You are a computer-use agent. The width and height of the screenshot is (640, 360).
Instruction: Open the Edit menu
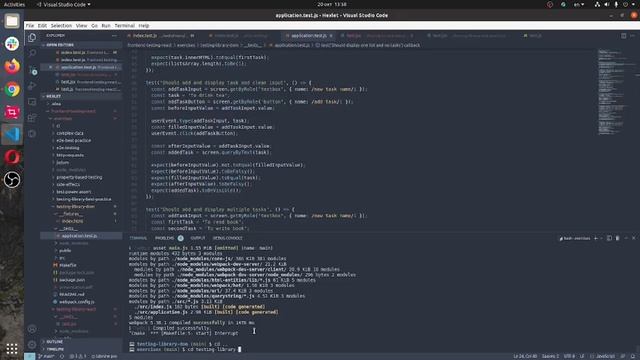pos(42,25)
